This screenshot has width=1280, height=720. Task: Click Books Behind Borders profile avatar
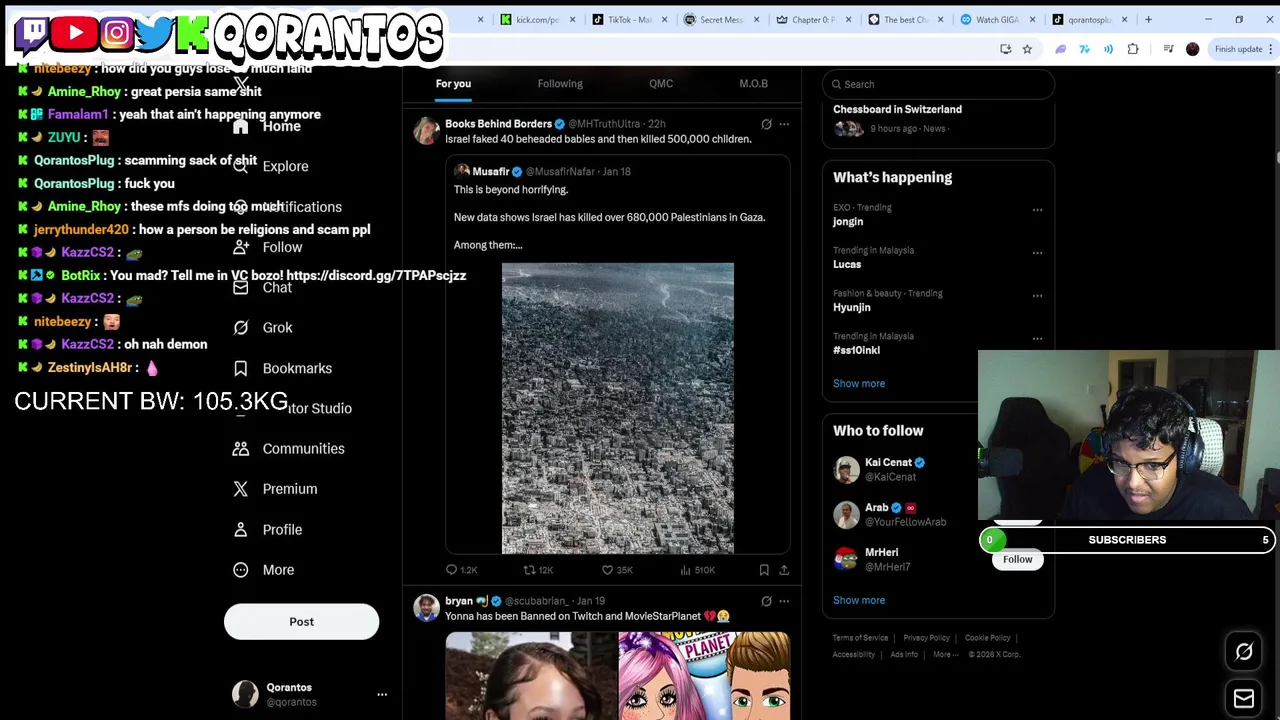coord(427,131)
